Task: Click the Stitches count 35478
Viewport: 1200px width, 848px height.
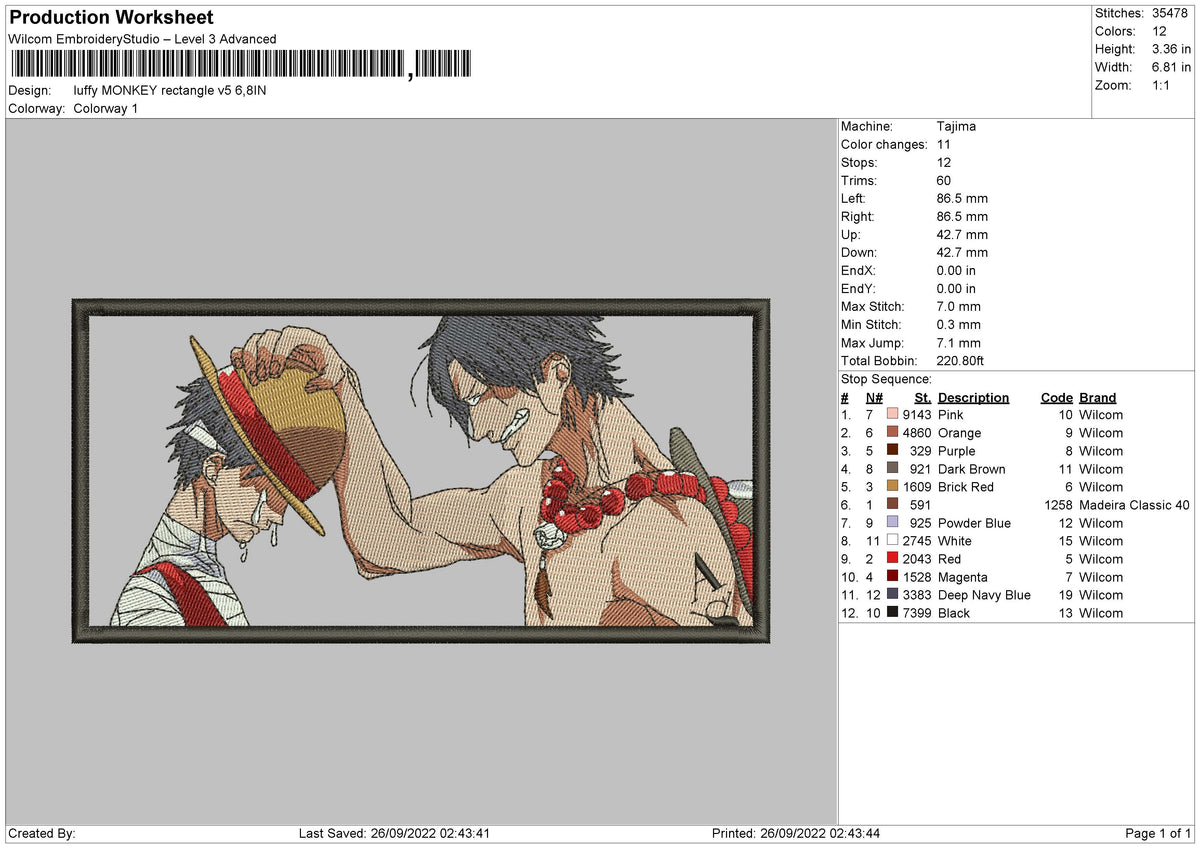Action: (x=1171, y=13)
